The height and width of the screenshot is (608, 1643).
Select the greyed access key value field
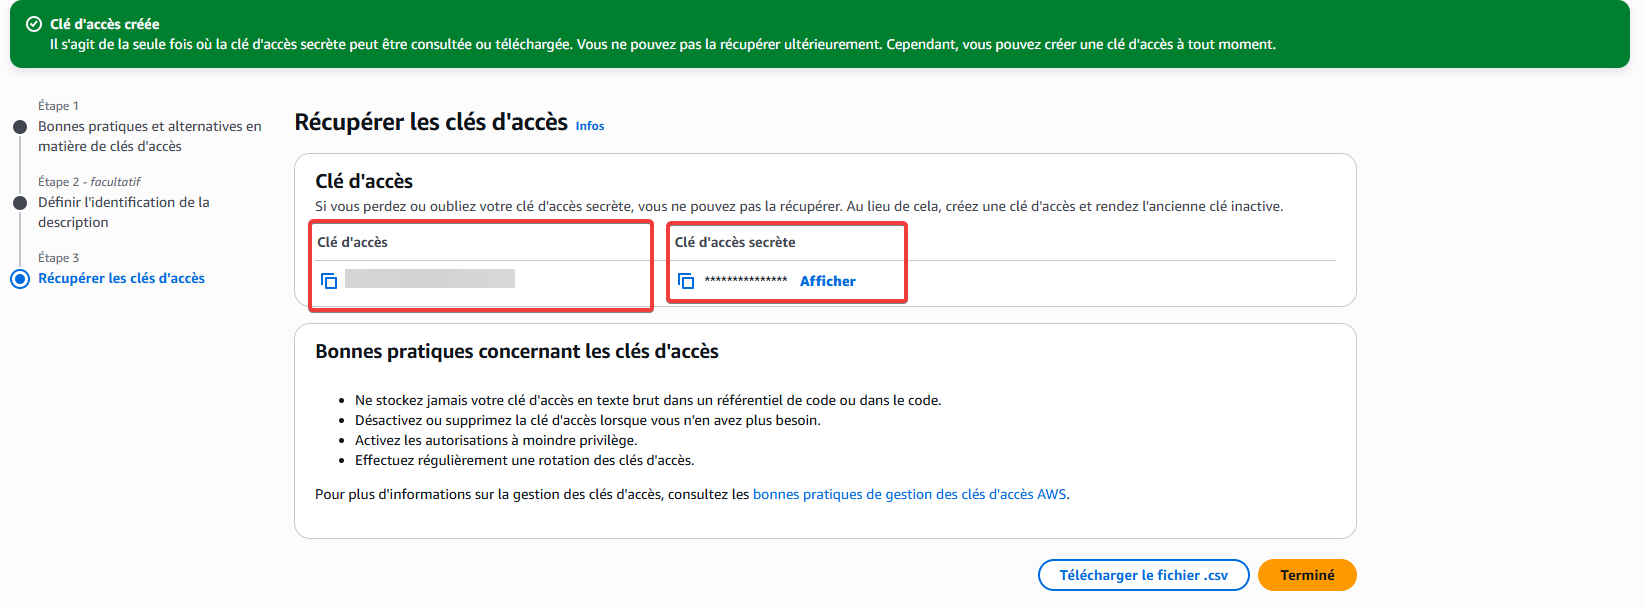click(430, 278)
